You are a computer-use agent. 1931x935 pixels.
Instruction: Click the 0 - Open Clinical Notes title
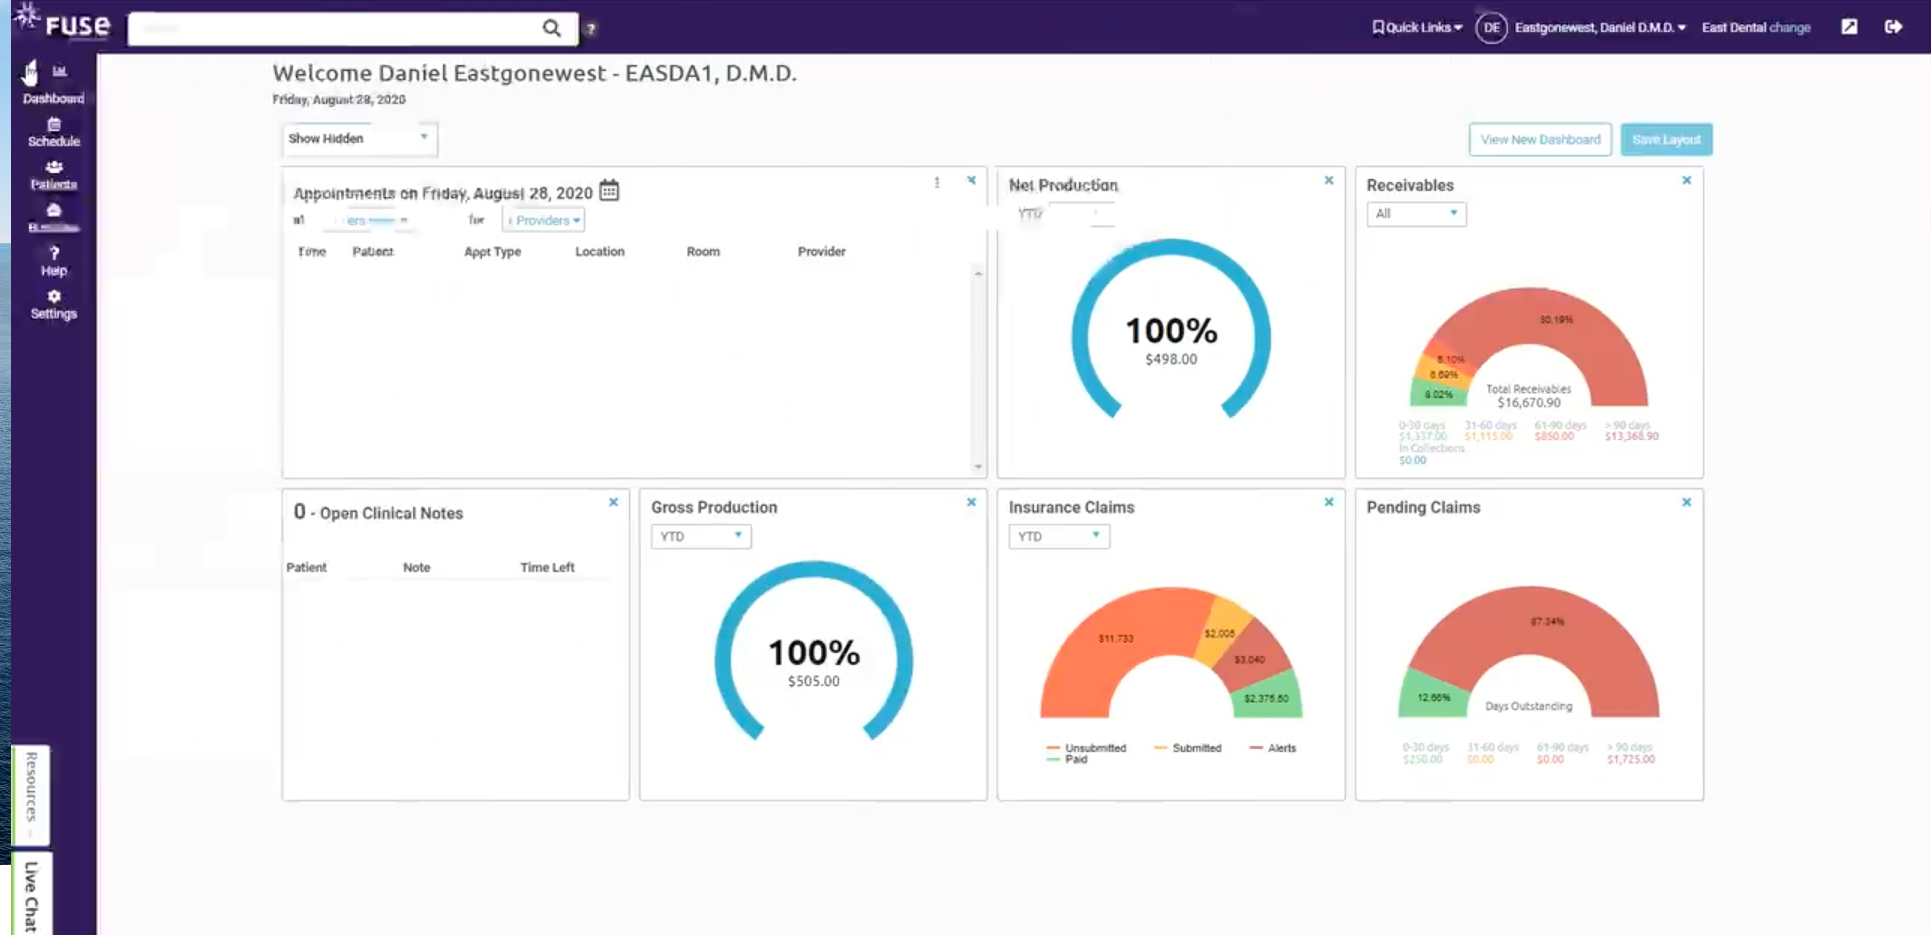click(378, 512)
